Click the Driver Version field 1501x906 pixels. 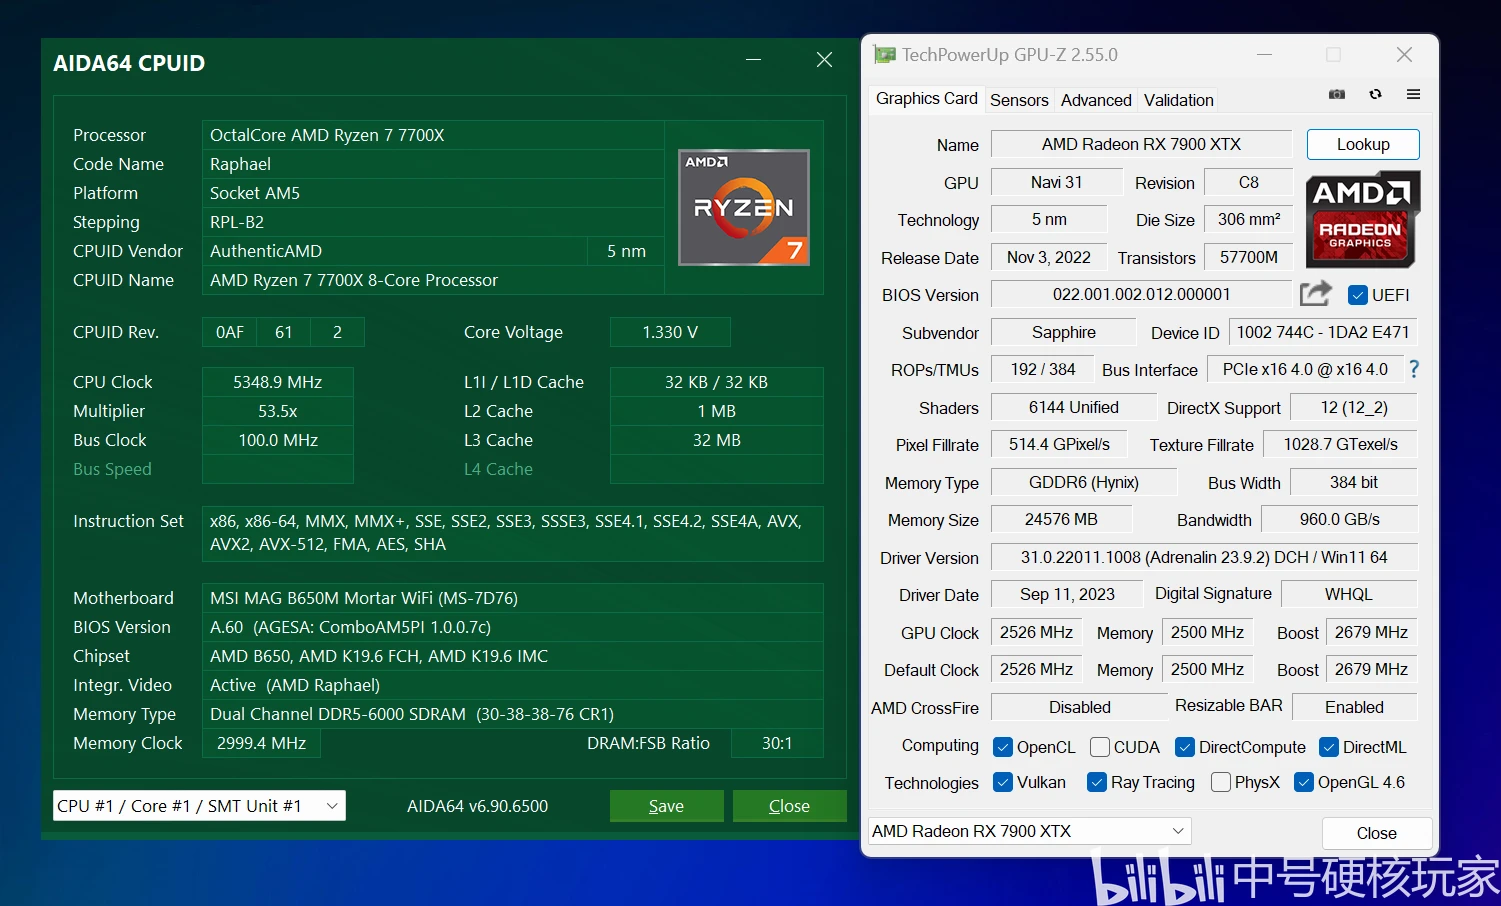1204,557
